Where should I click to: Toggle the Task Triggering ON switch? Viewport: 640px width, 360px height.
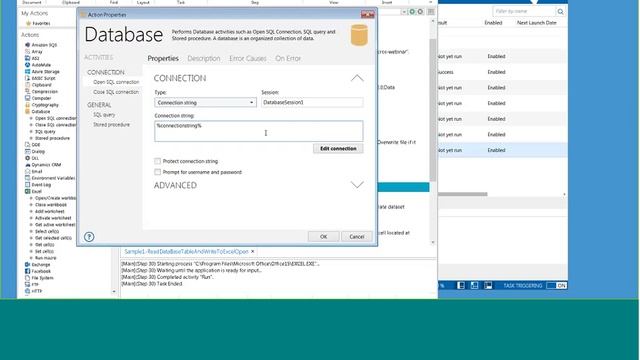(x=556, y=285)
